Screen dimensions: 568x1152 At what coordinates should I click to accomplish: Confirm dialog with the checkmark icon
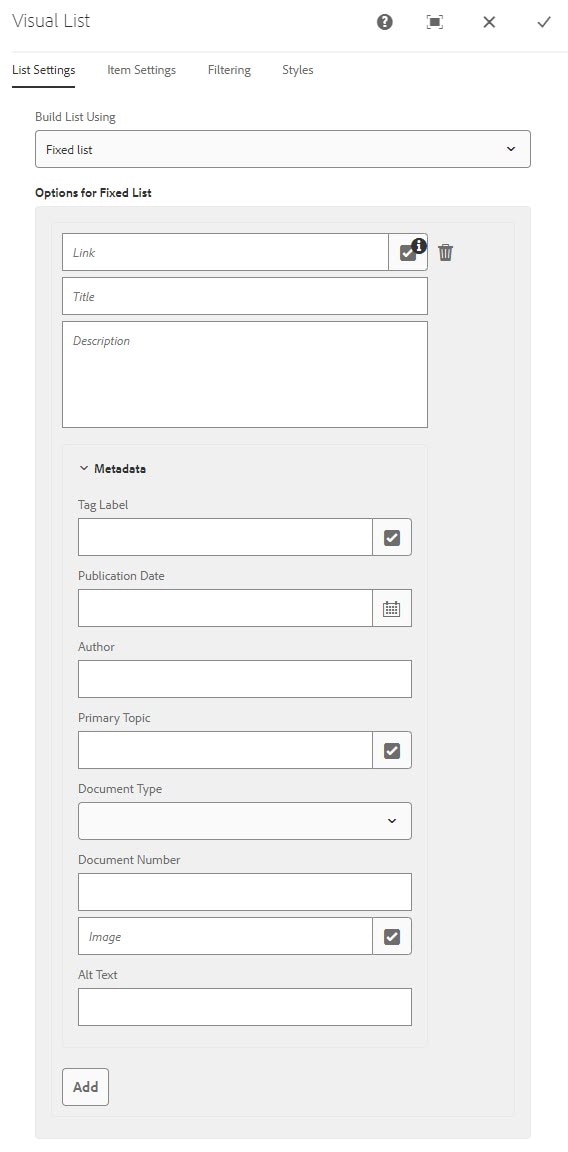click(x=544, y=22)
